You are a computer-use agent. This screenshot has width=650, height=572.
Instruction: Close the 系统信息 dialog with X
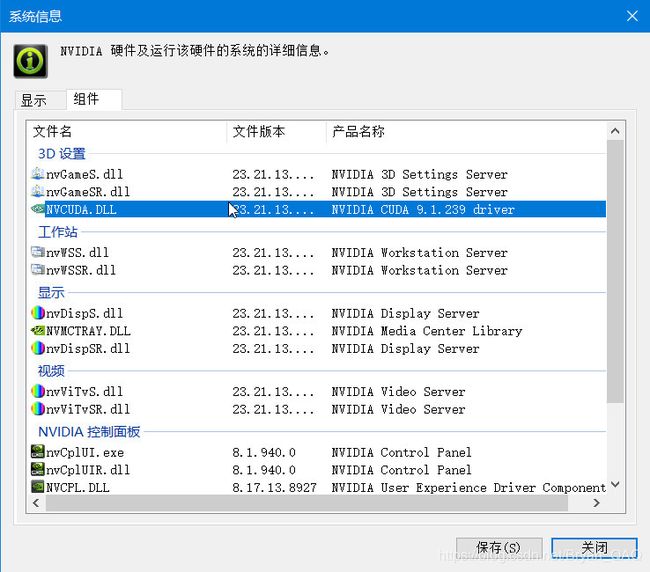632,16
